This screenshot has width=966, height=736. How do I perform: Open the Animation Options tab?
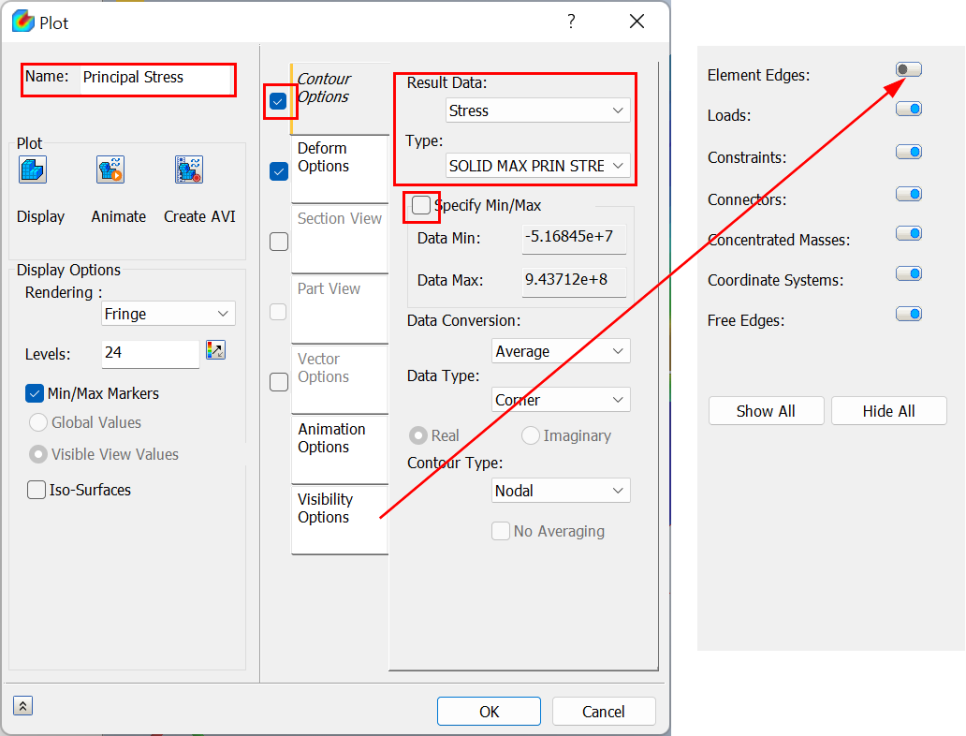[331, 438]
